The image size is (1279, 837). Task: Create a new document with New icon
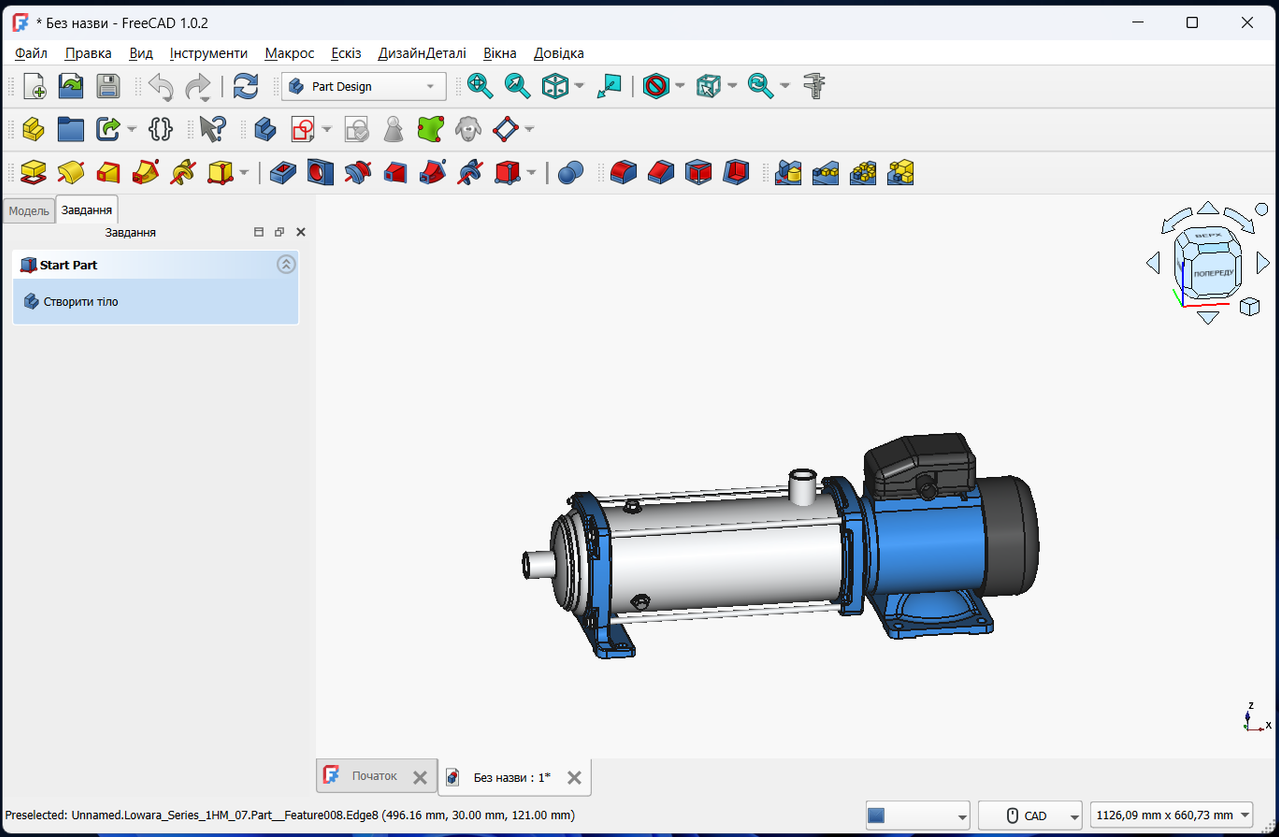click(x=34, y=87)
